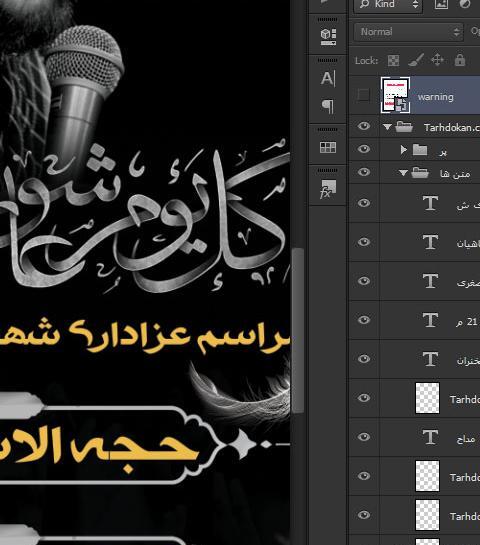
Task: Select Tarhdo layer thumbnail below مداح
Action: click(427, 476)
